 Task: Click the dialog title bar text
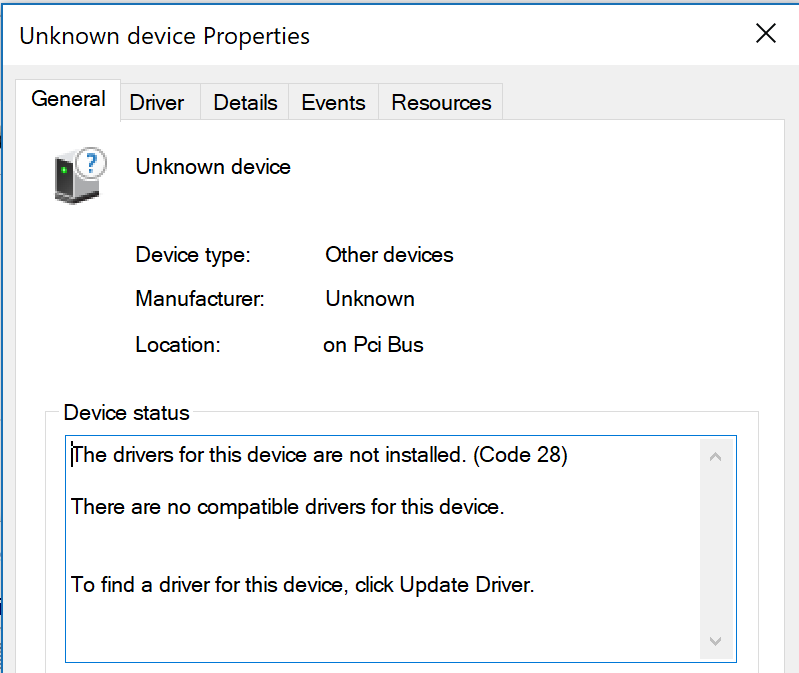coord(165,37)
